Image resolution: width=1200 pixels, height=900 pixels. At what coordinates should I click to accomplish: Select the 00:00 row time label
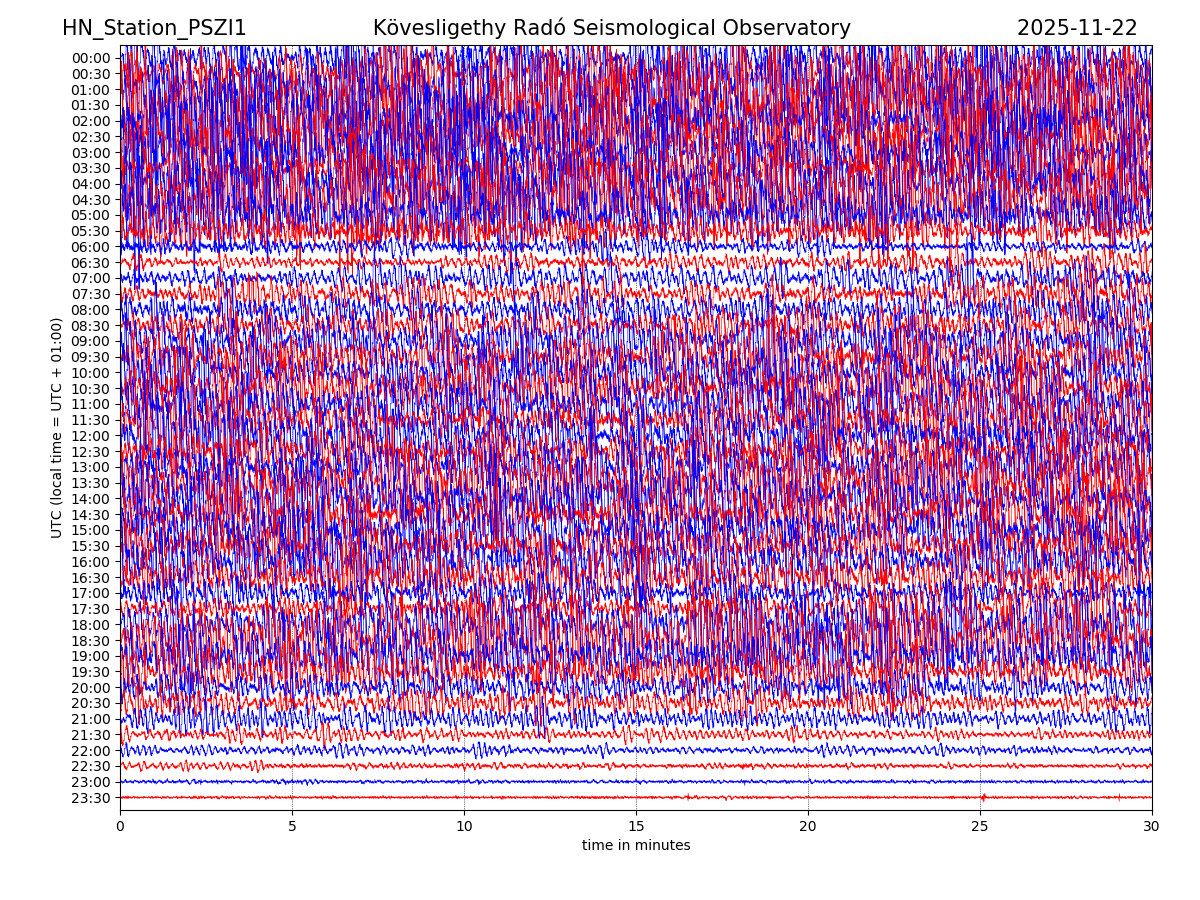tap(90, 58)
